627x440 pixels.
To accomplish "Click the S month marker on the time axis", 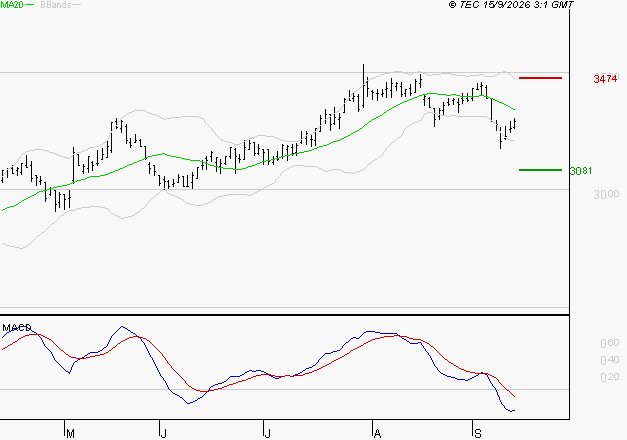I will pos(477,433).
